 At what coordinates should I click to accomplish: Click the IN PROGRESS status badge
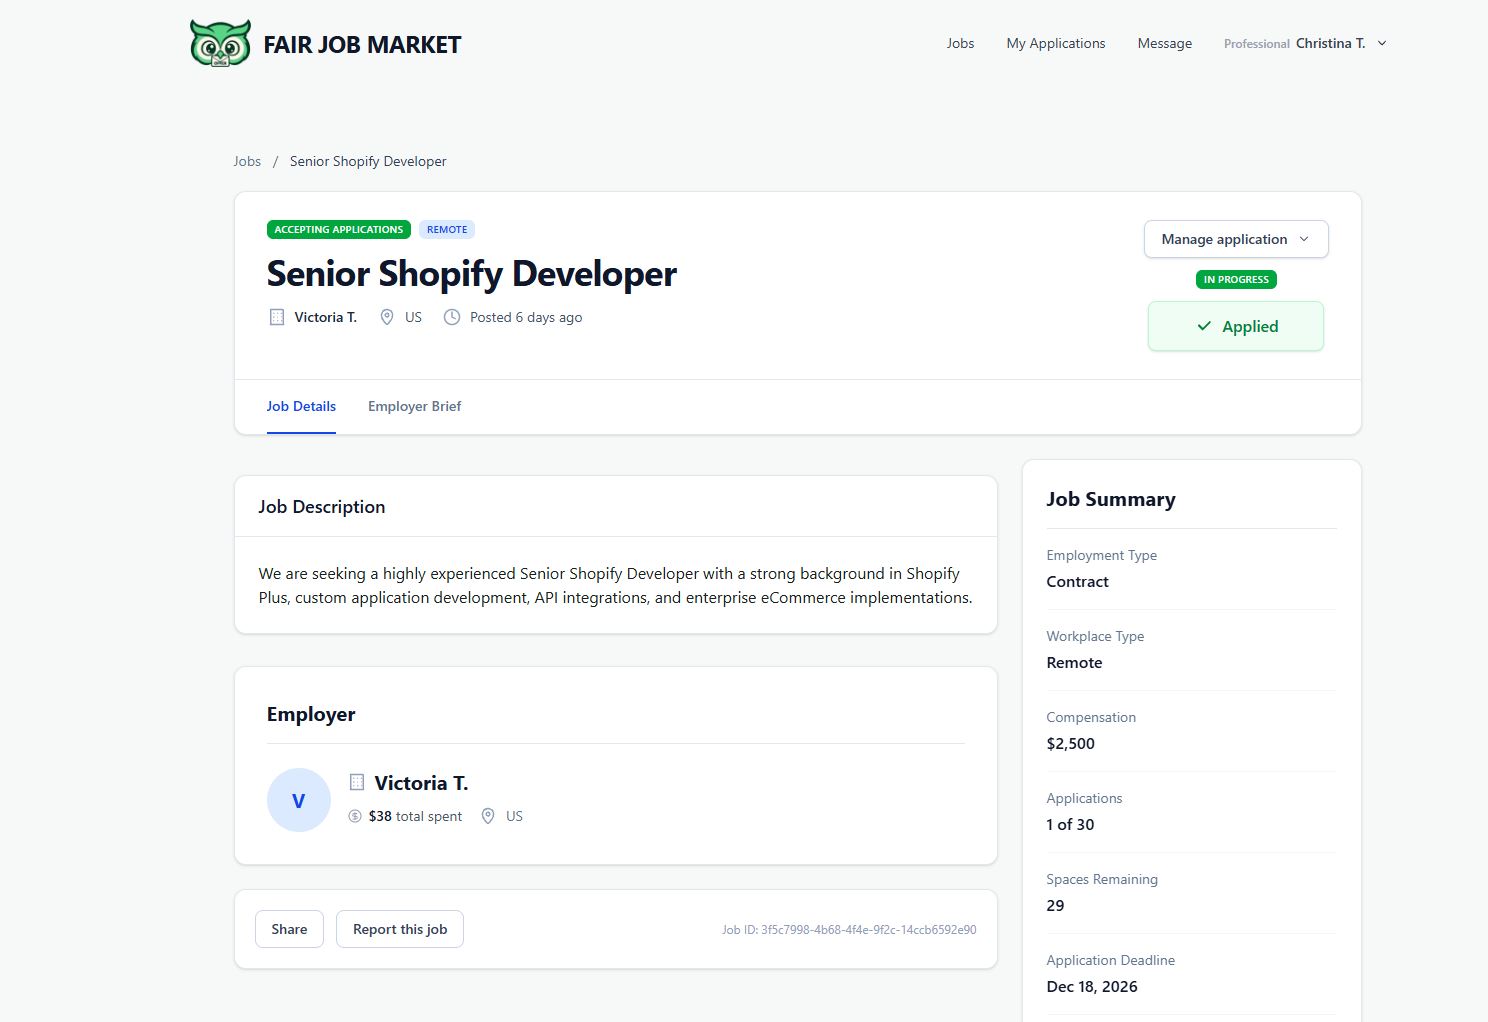[1236, 279]
